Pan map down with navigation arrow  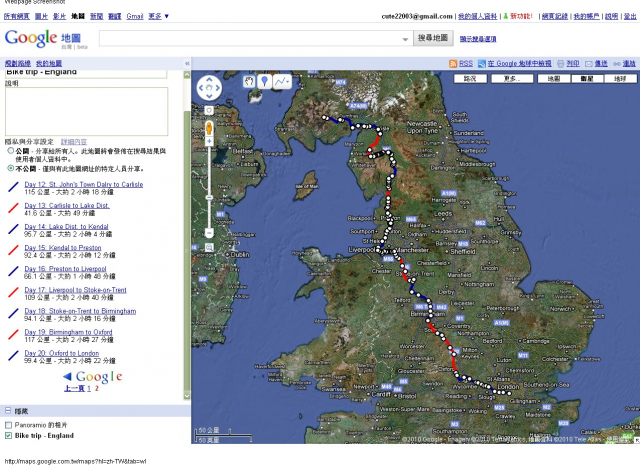pos(209,96)
